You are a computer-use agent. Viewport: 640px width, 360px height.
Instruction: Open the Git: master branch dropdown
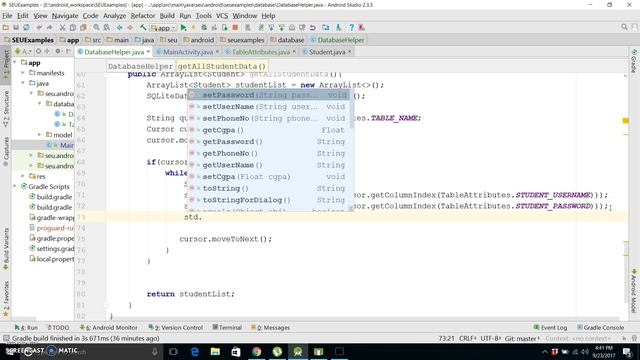coord(522,338)
